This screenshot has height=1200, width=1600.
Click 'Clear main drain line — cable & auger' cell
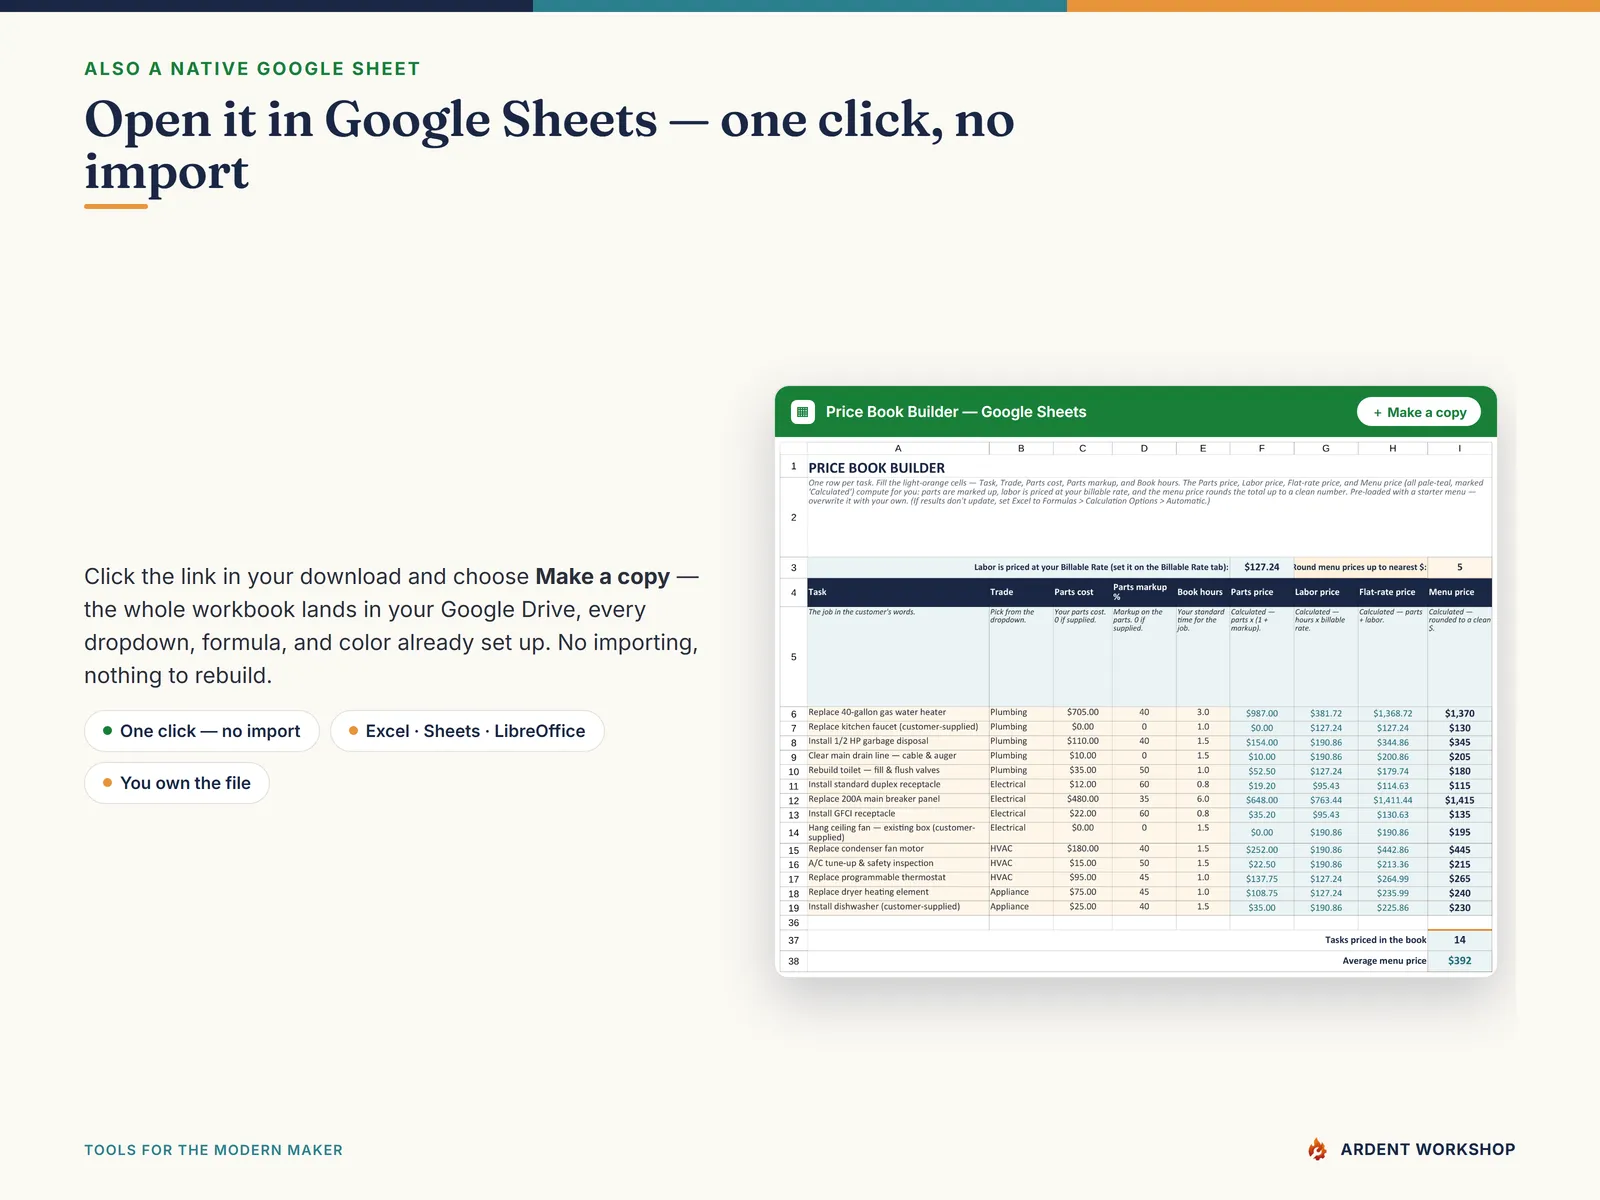(x=898, y=756)
